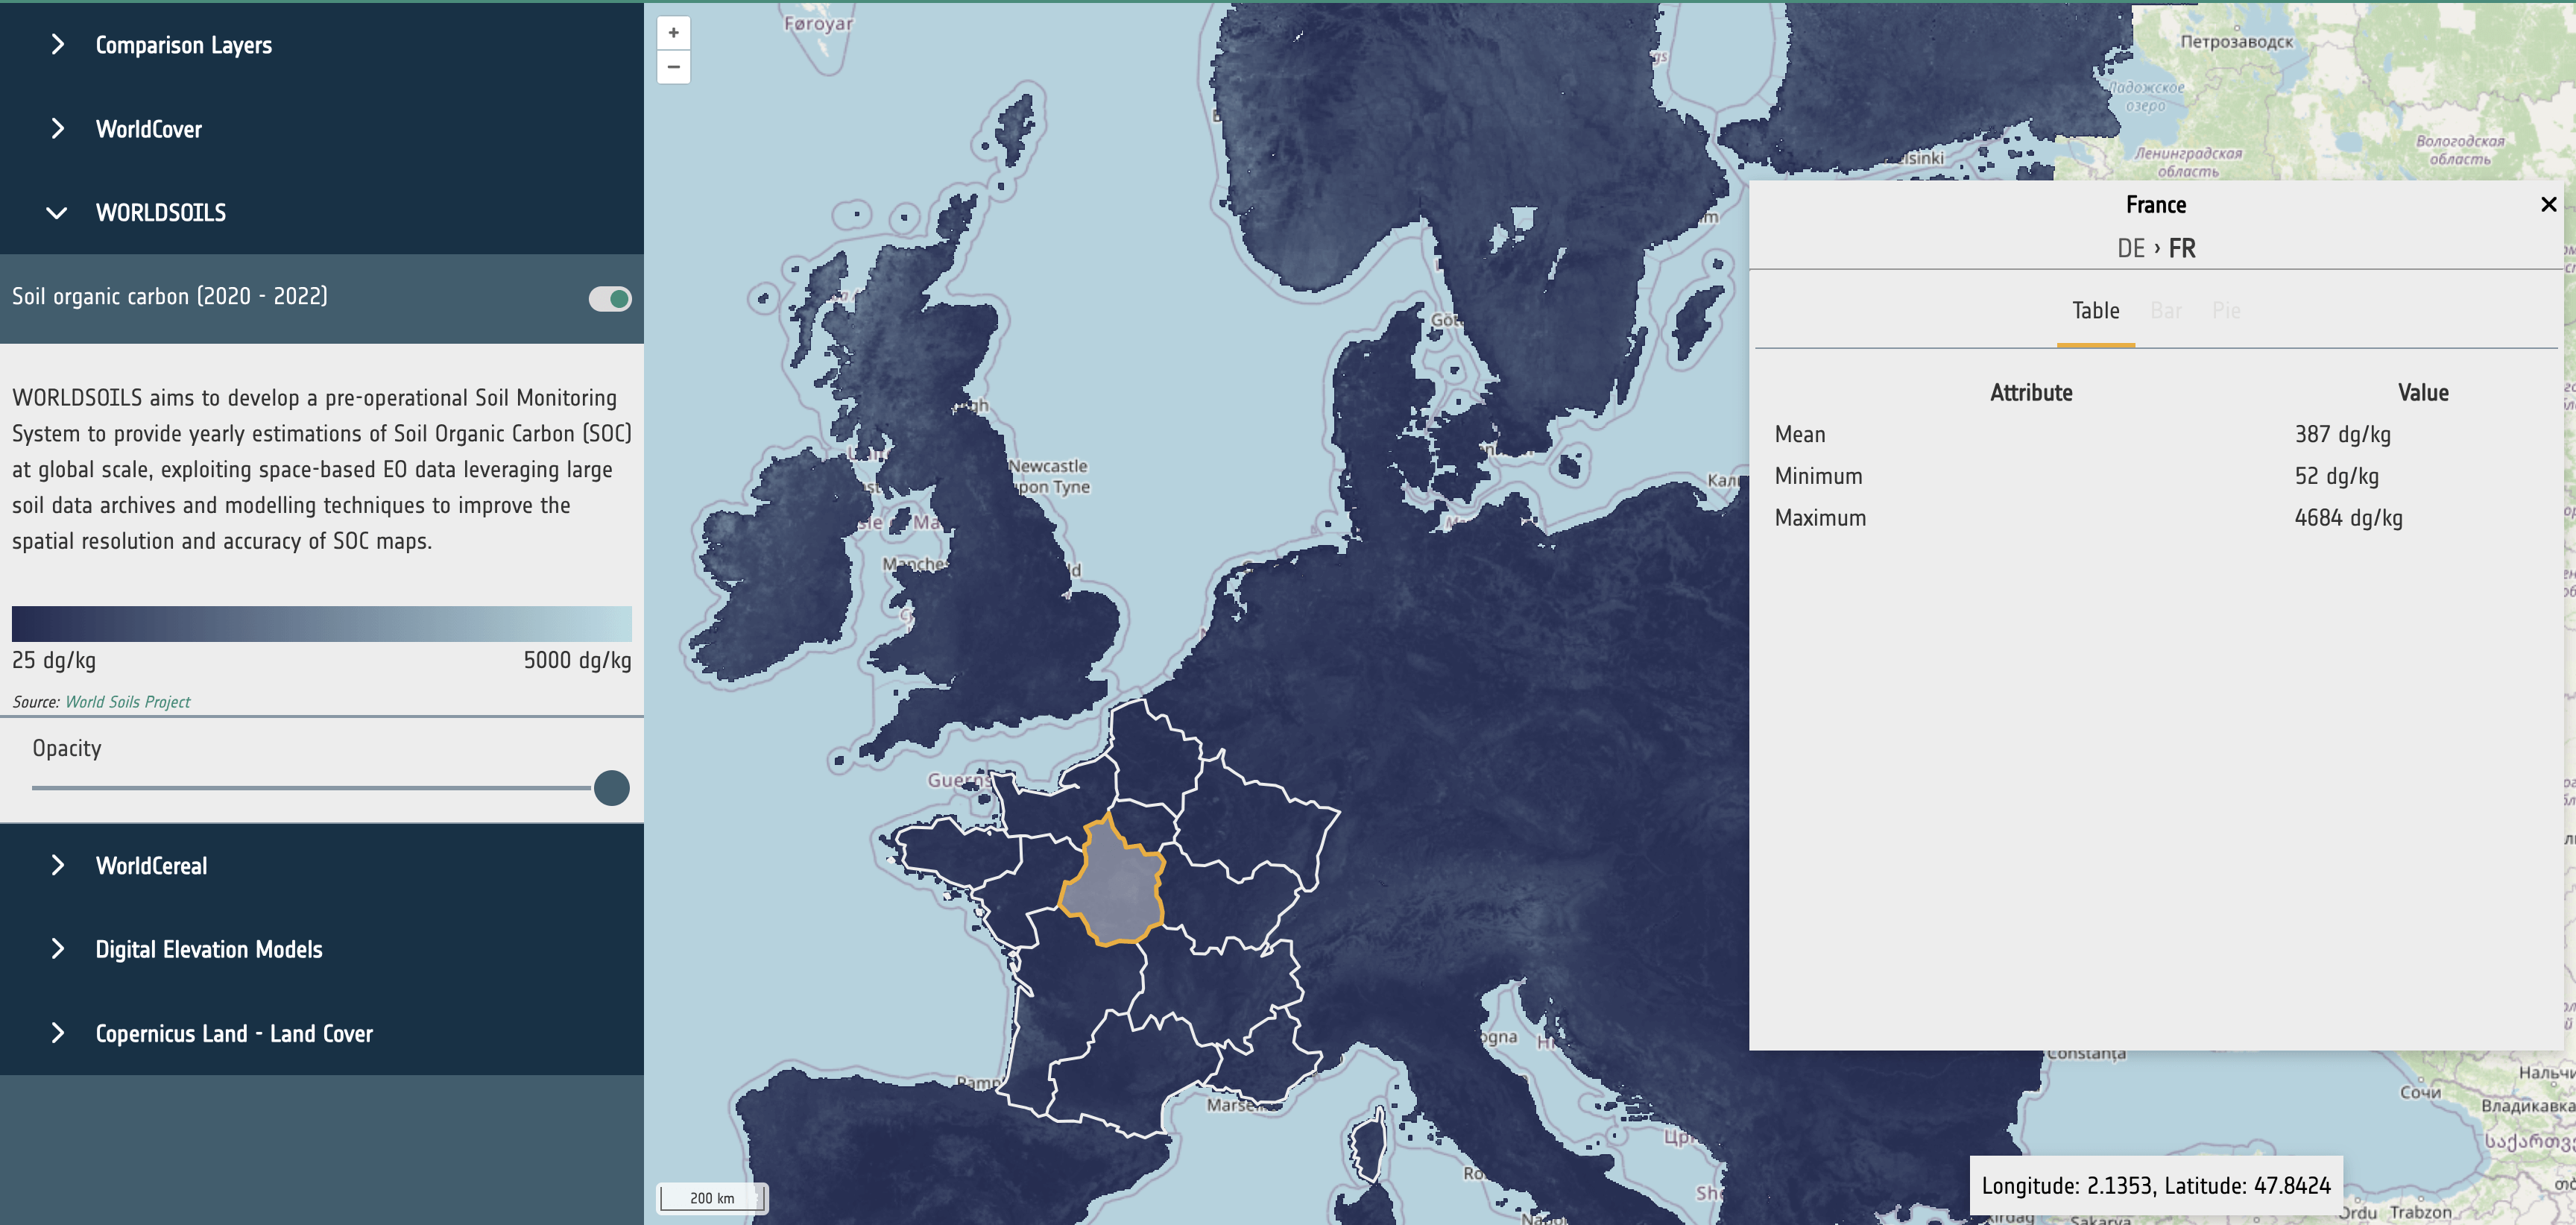Zoom out with the minus button
Screen dimensions: 2576x1225
[673, 67]
